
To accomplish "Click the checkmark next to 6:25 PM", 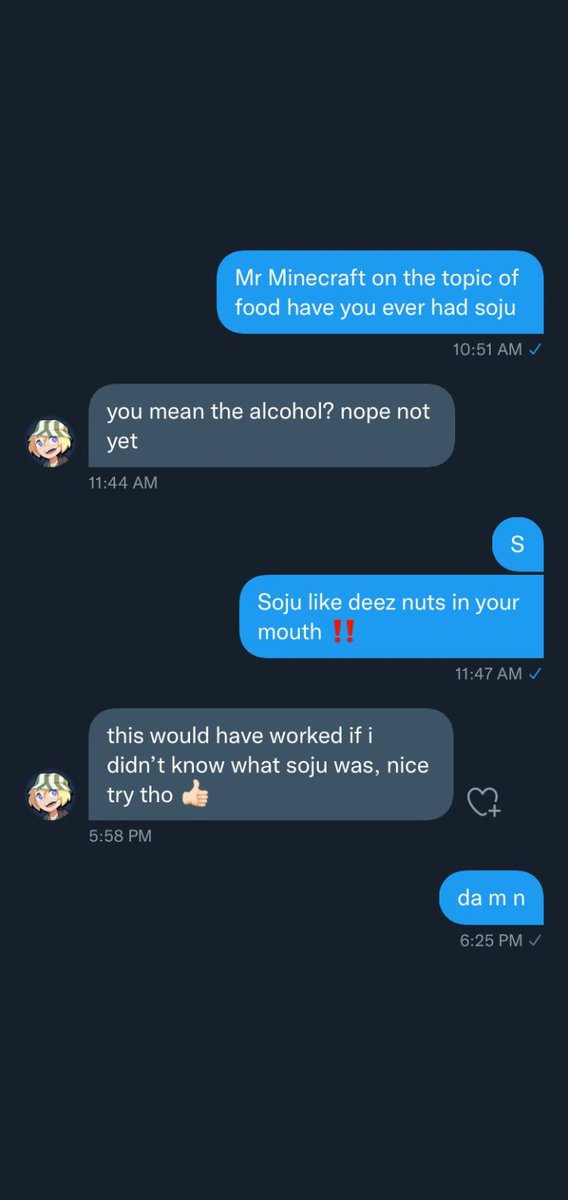I will pyautogui.click(x=535, y=940).
